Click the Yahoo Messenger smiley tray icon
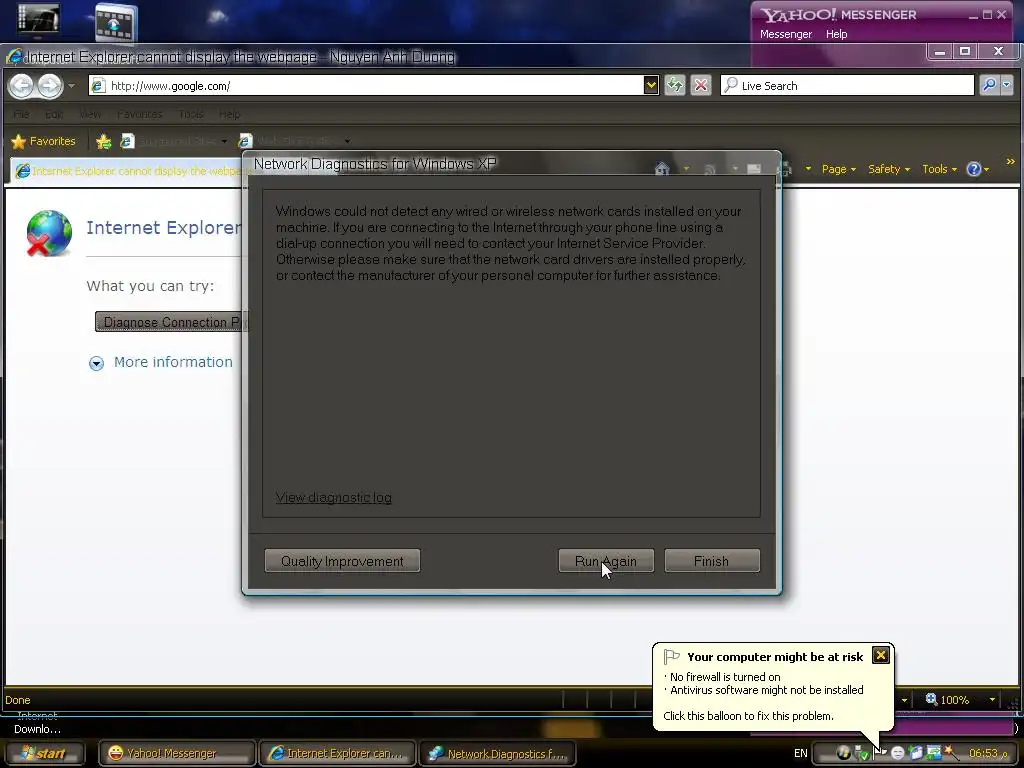 [898, 754]
